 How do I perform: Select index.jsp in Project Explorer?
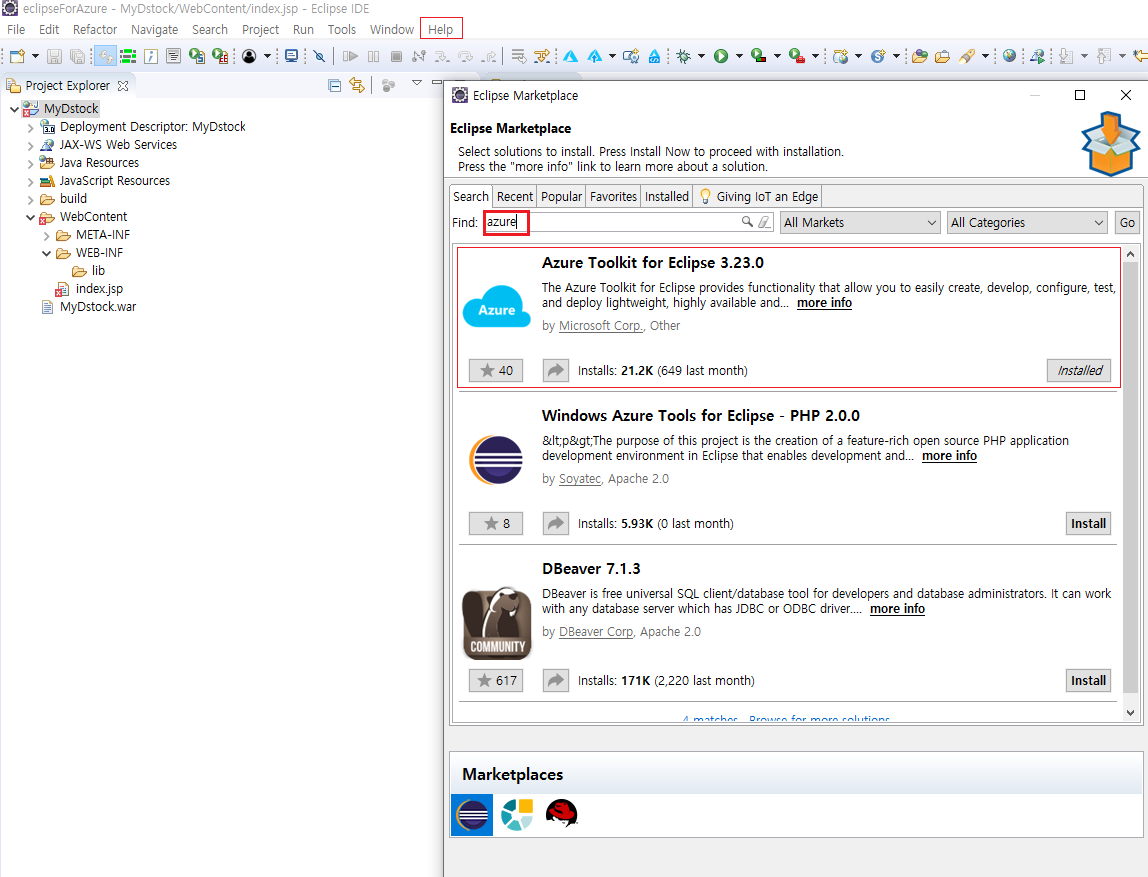(x=100, y=289)
